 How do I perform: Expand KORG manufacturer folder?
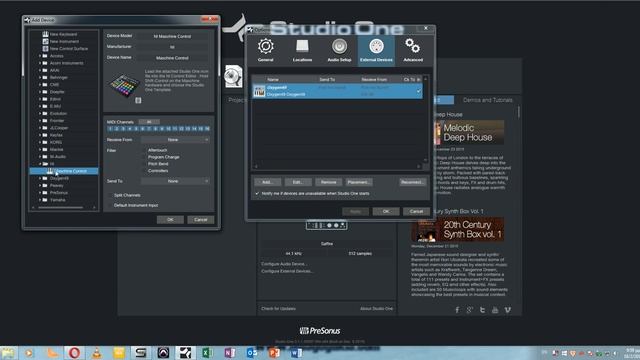point(40,142)
